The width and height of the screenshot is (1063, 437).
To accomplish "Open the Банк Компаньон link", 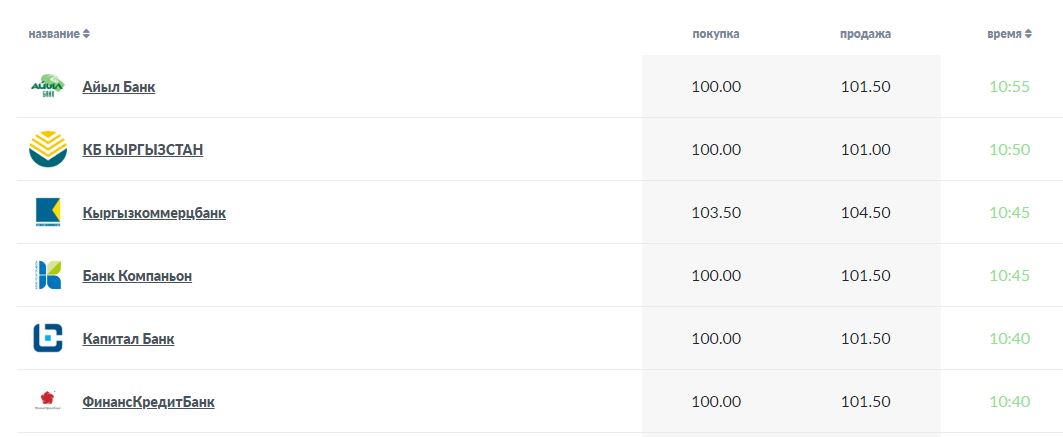I will pyautogui.click(x=137, y=276).
